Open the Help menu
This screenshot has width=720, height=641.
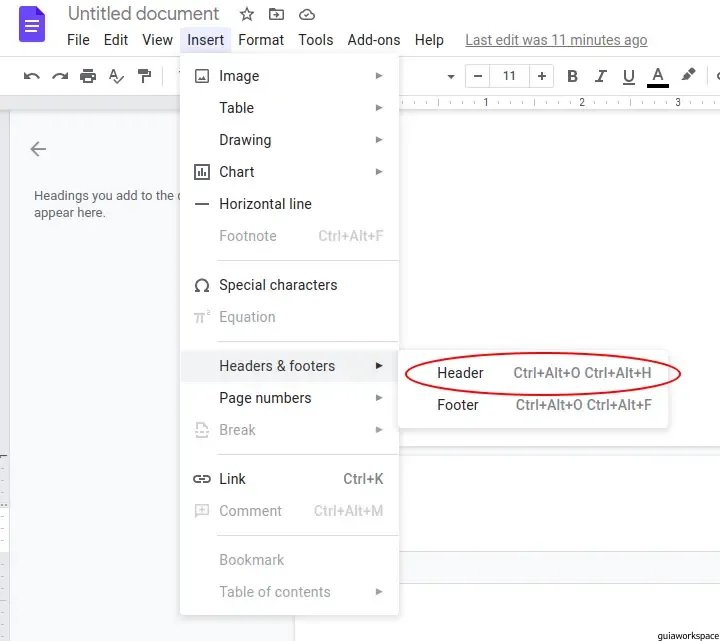pyautogui.click(x=429, y=40)
